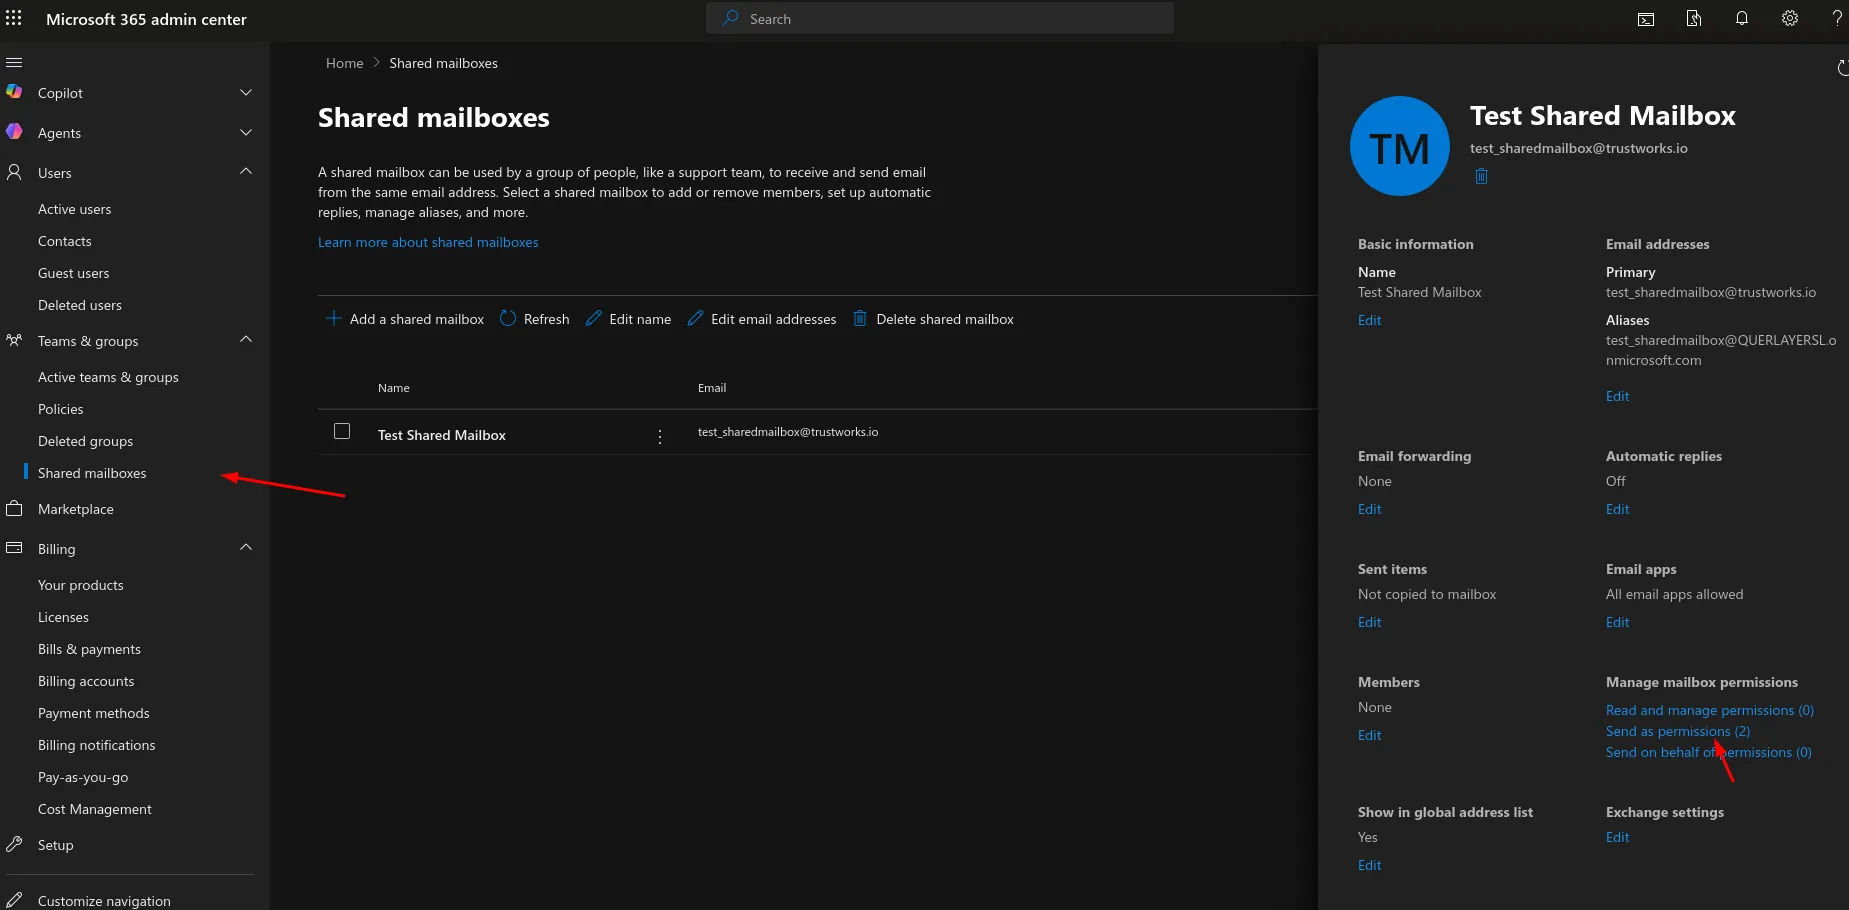Sort by the Email column header

point(712,388)
